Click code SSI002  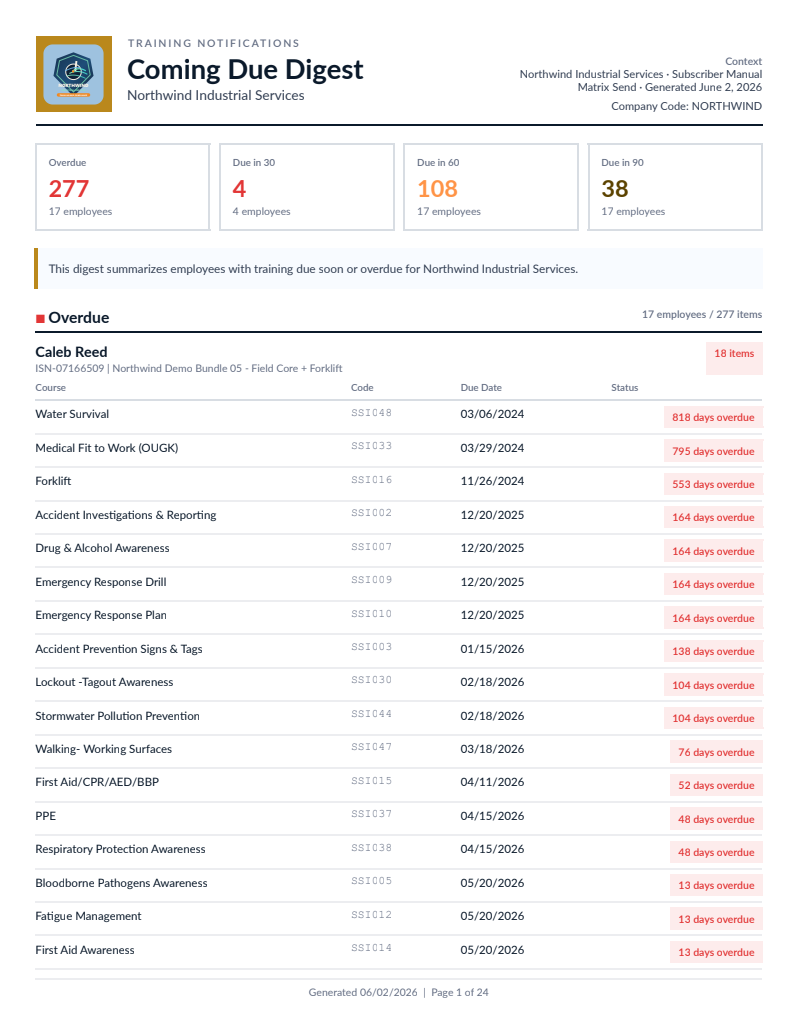pos(371,513)
